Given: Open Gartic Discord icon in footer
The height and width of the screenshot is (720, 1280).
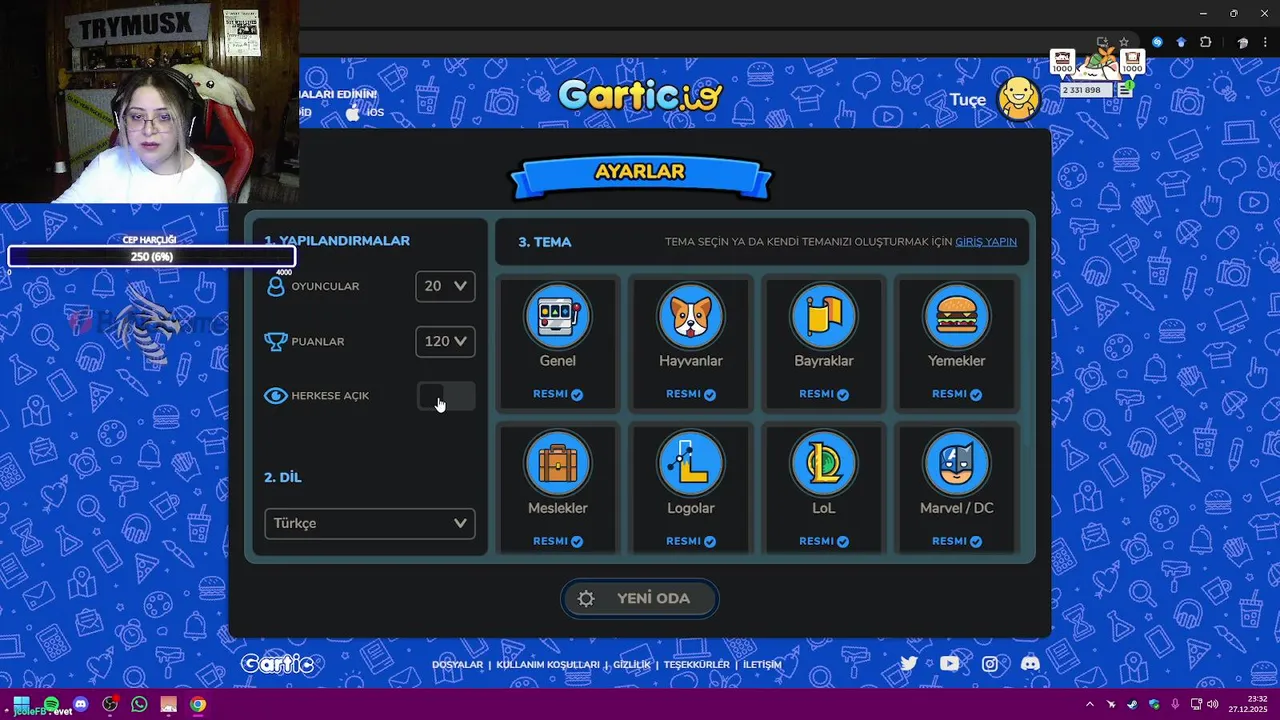Looking at the screenshot, I should (x=1030, y=663).
